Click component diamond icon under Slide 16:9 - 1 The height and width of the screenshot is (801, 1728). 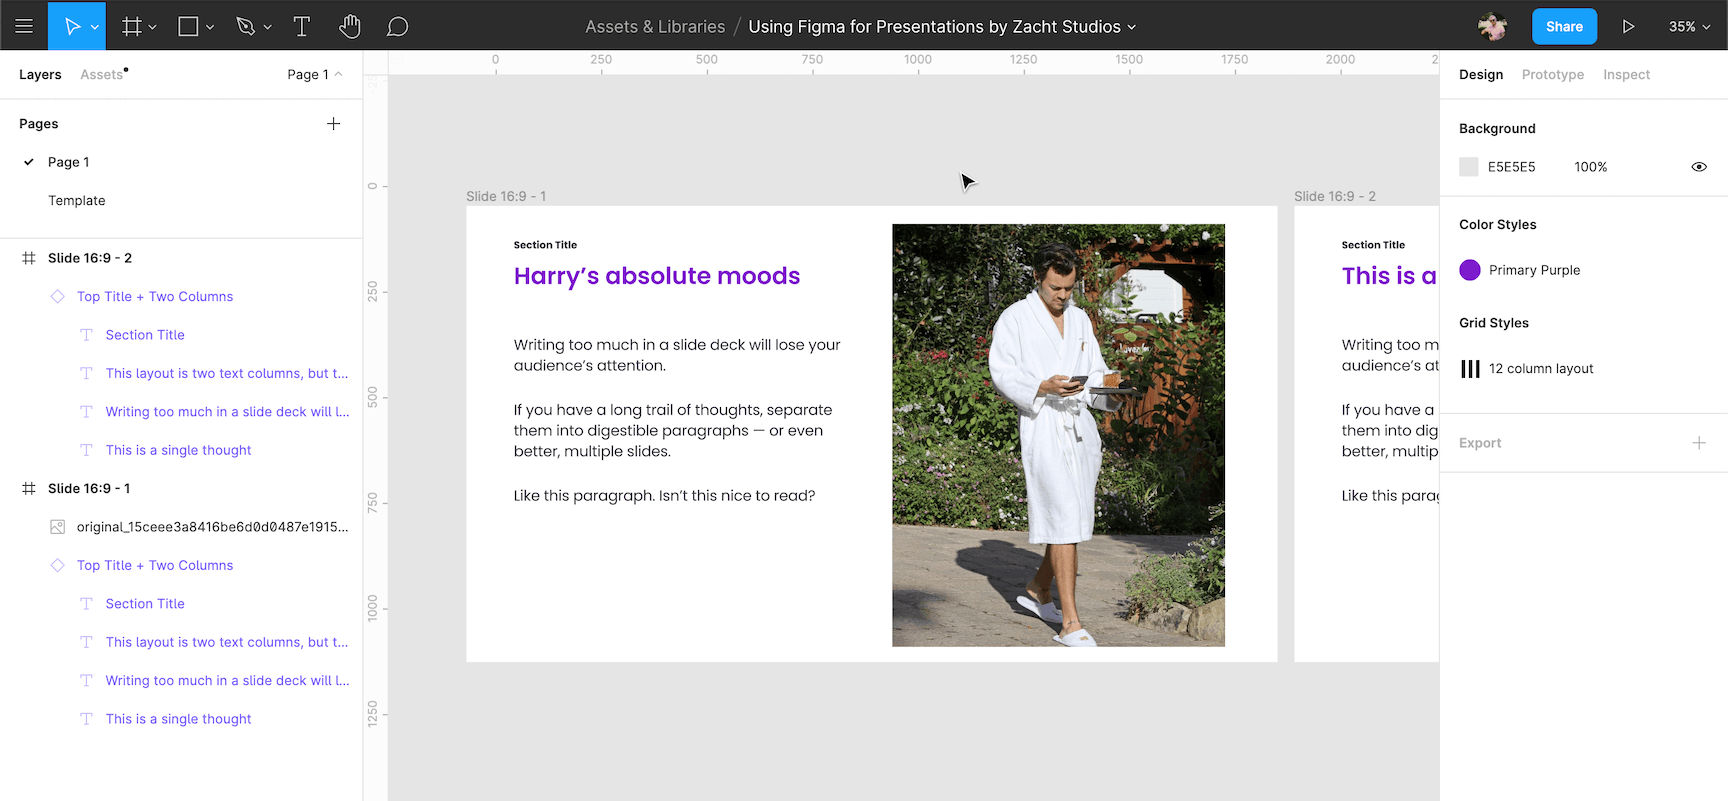pyautogui.click(x=58, y=565)
